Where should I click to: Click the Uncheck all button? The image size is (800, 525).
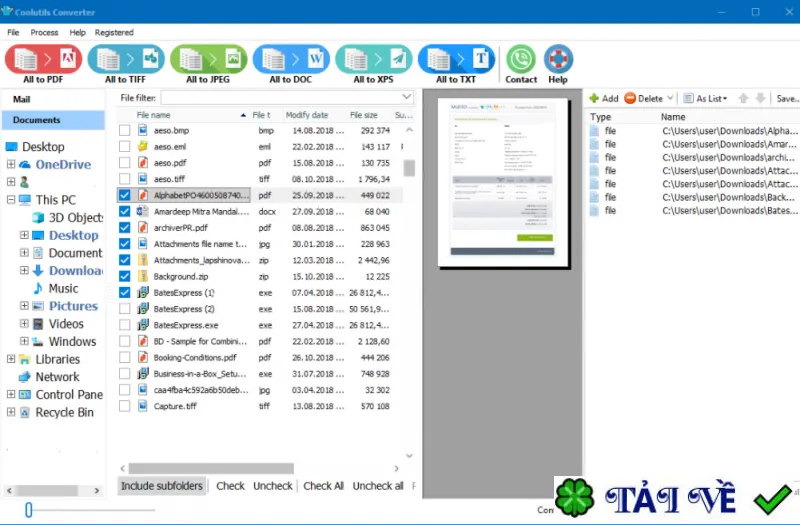pyautogui.click(x=378, y=486)
